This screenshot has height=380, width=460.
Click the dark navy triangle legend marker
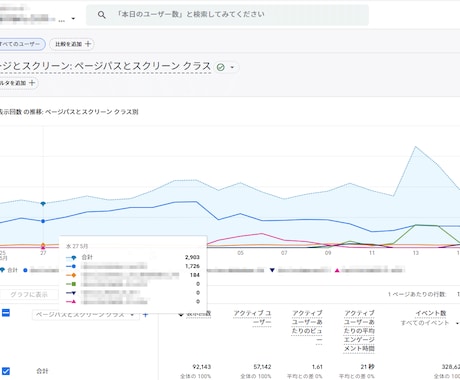click(x=272, y=270)
